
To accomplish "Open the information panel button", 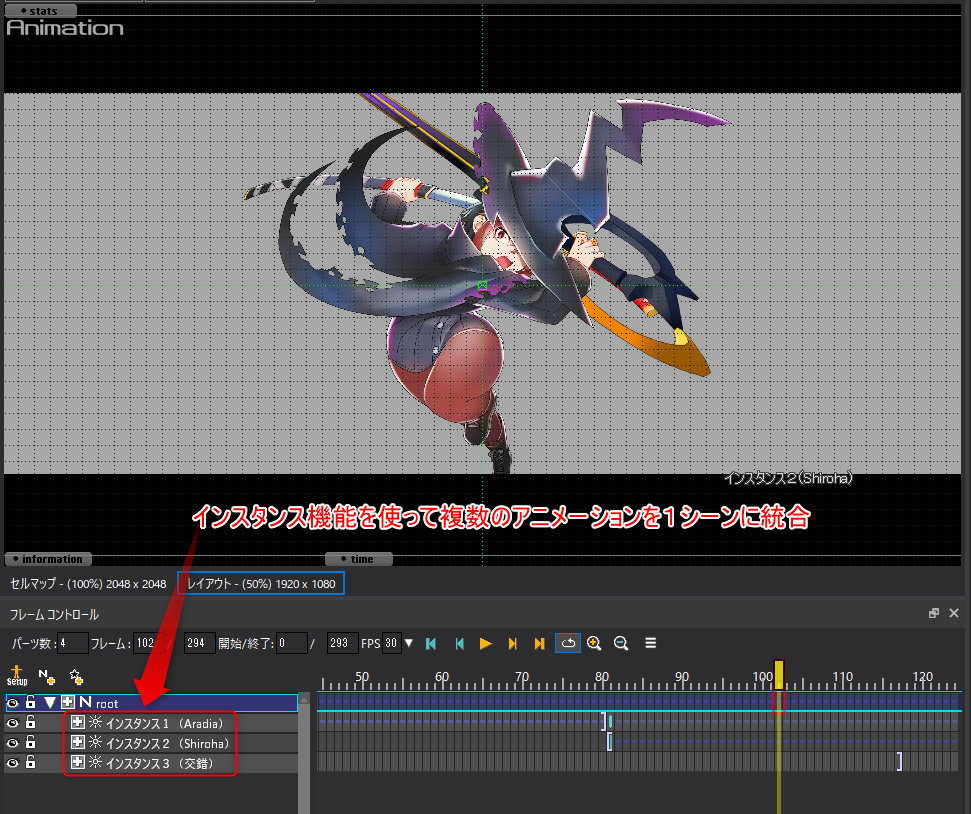I will [49, 559].
